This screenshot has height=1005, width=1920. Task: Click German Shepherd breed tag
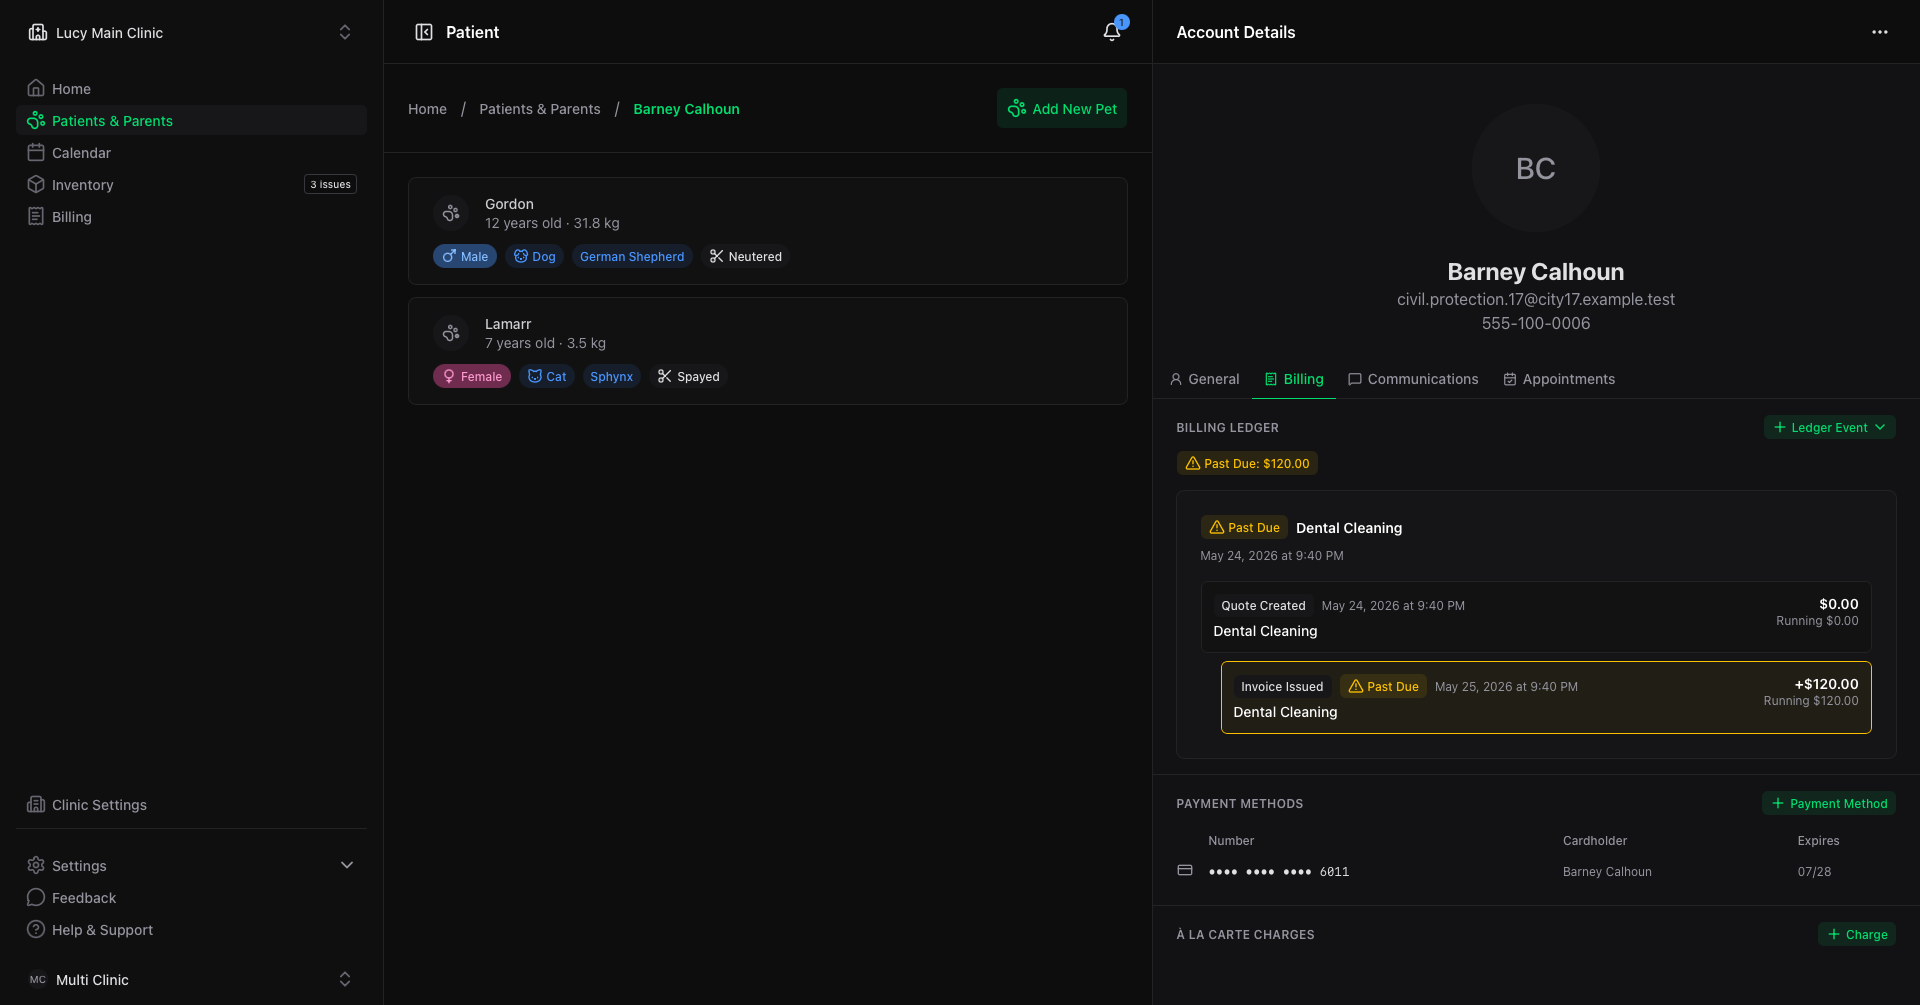pos(632,257)
